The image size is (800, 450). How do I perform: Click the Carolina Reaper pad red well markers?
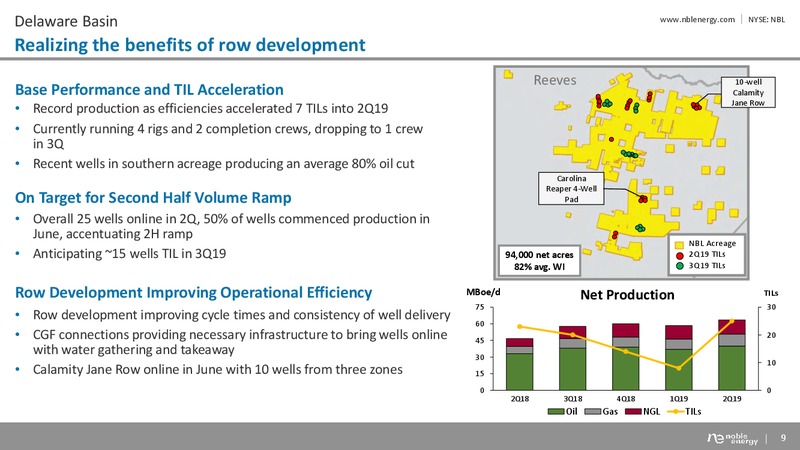[643, 199]
